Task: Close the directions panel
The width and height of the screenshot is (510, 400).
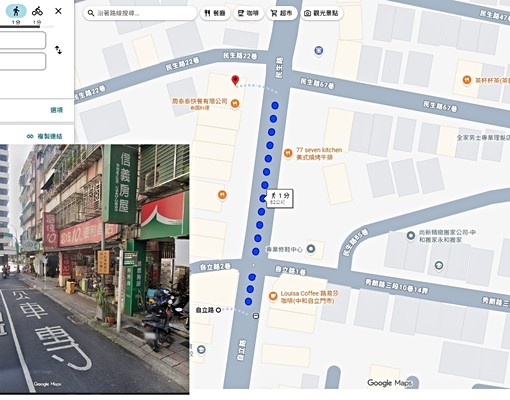Action: click(x=58, y=11)
